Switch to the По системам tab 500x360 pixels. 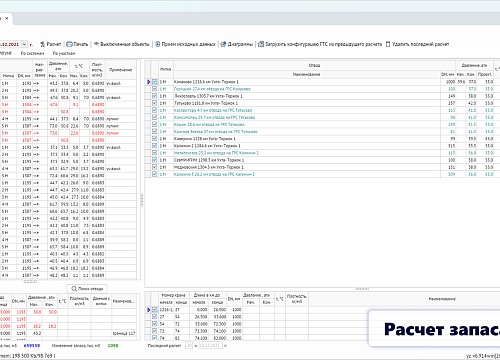[32, 53]
